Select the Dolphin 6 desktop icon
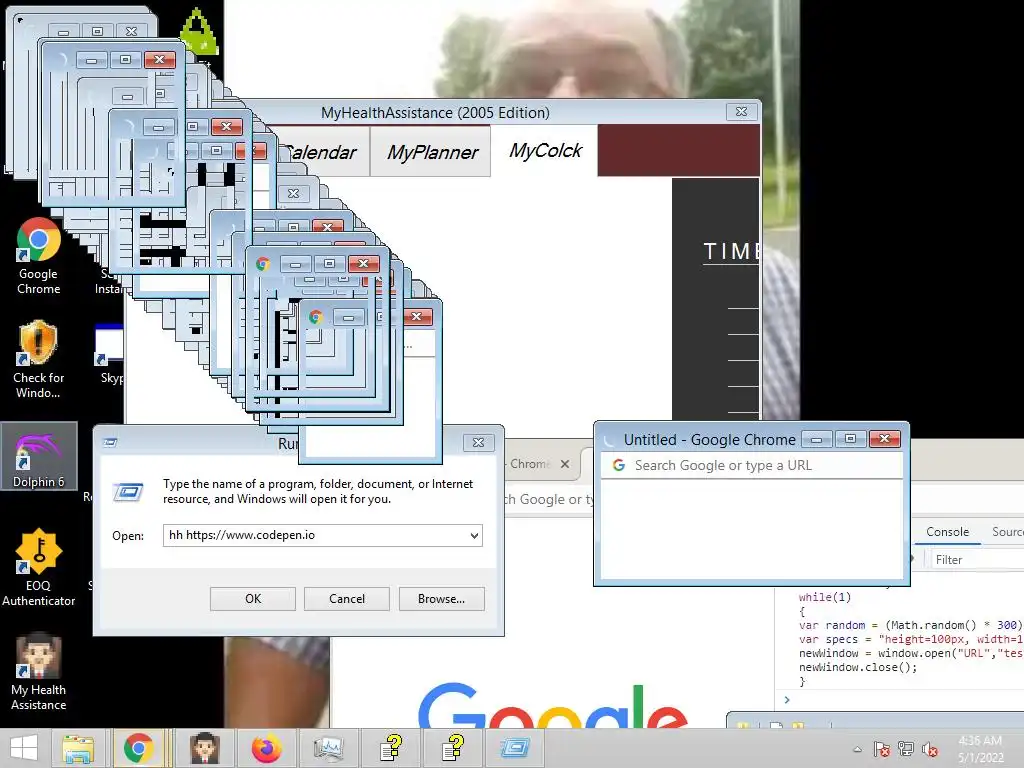 click(x=39, y=456)
